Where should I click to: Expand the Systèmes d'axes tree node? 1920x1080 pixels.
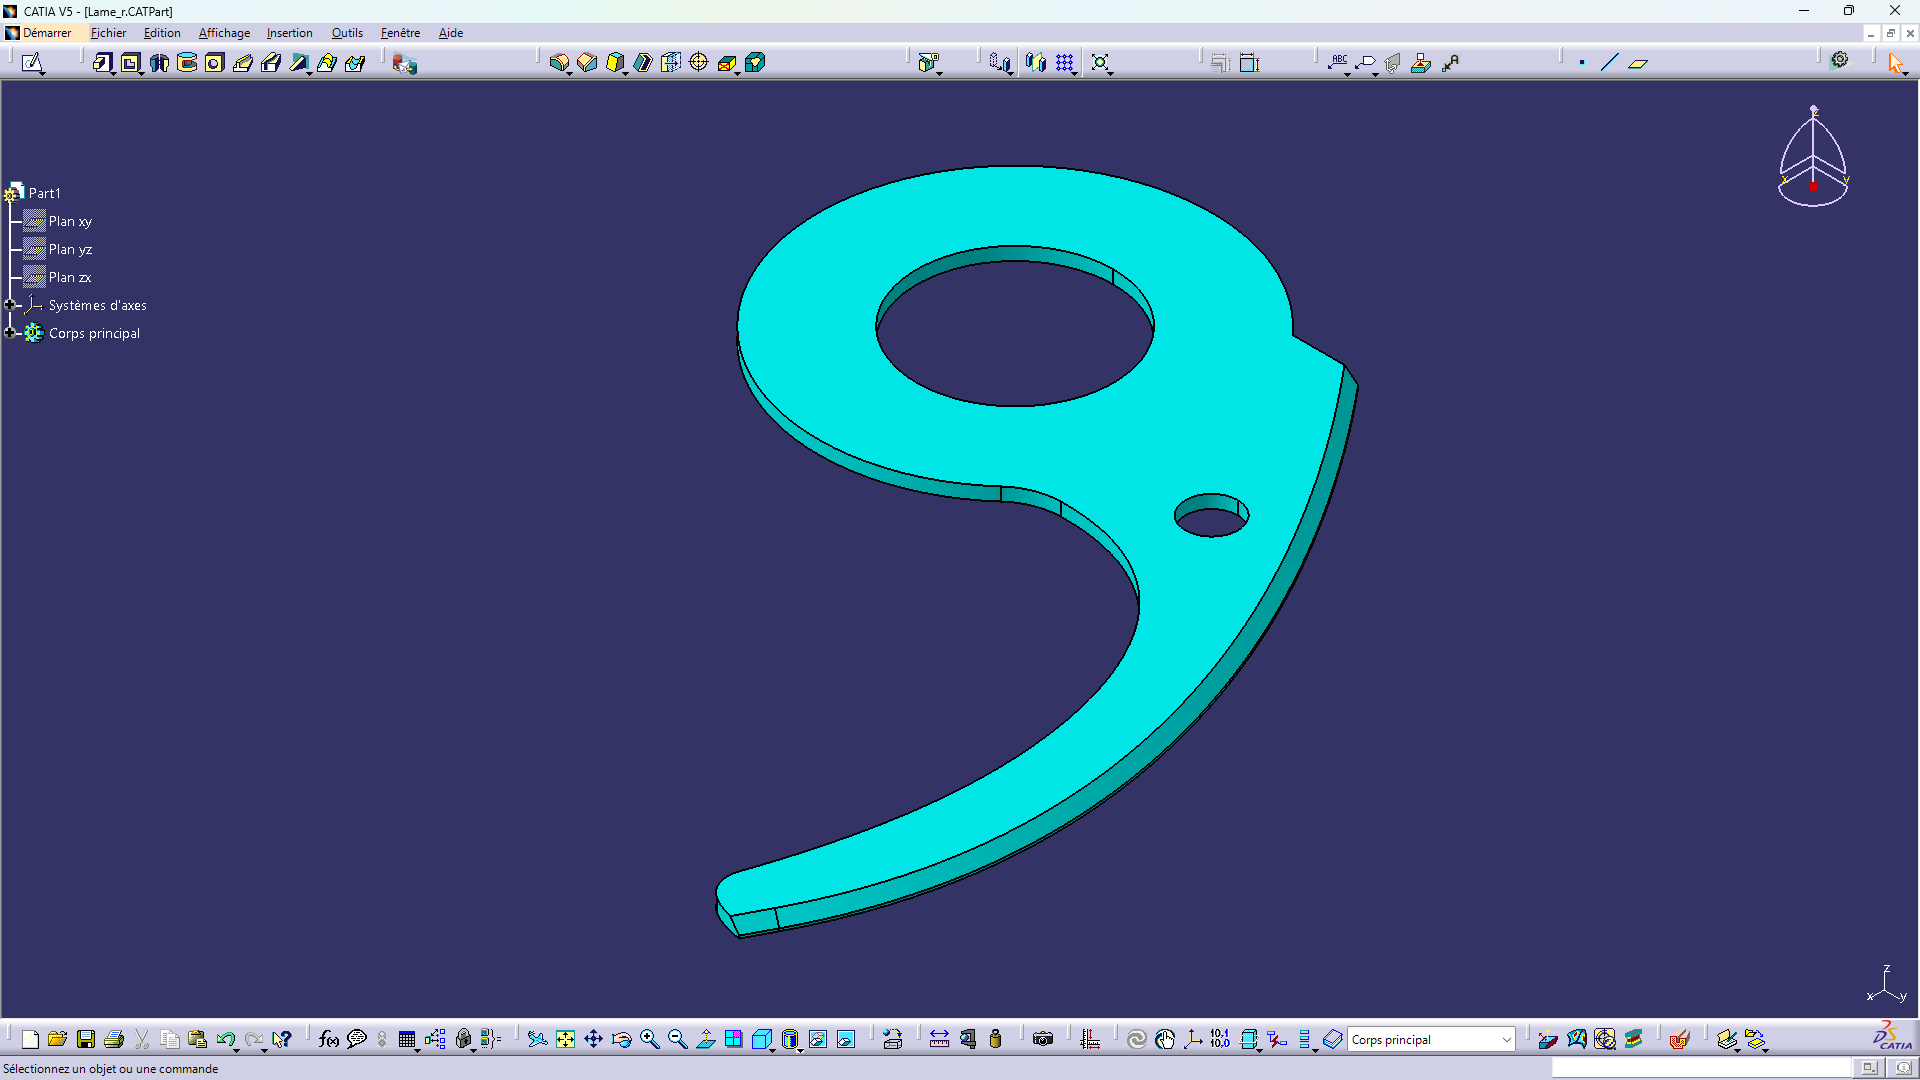point(10,305)
